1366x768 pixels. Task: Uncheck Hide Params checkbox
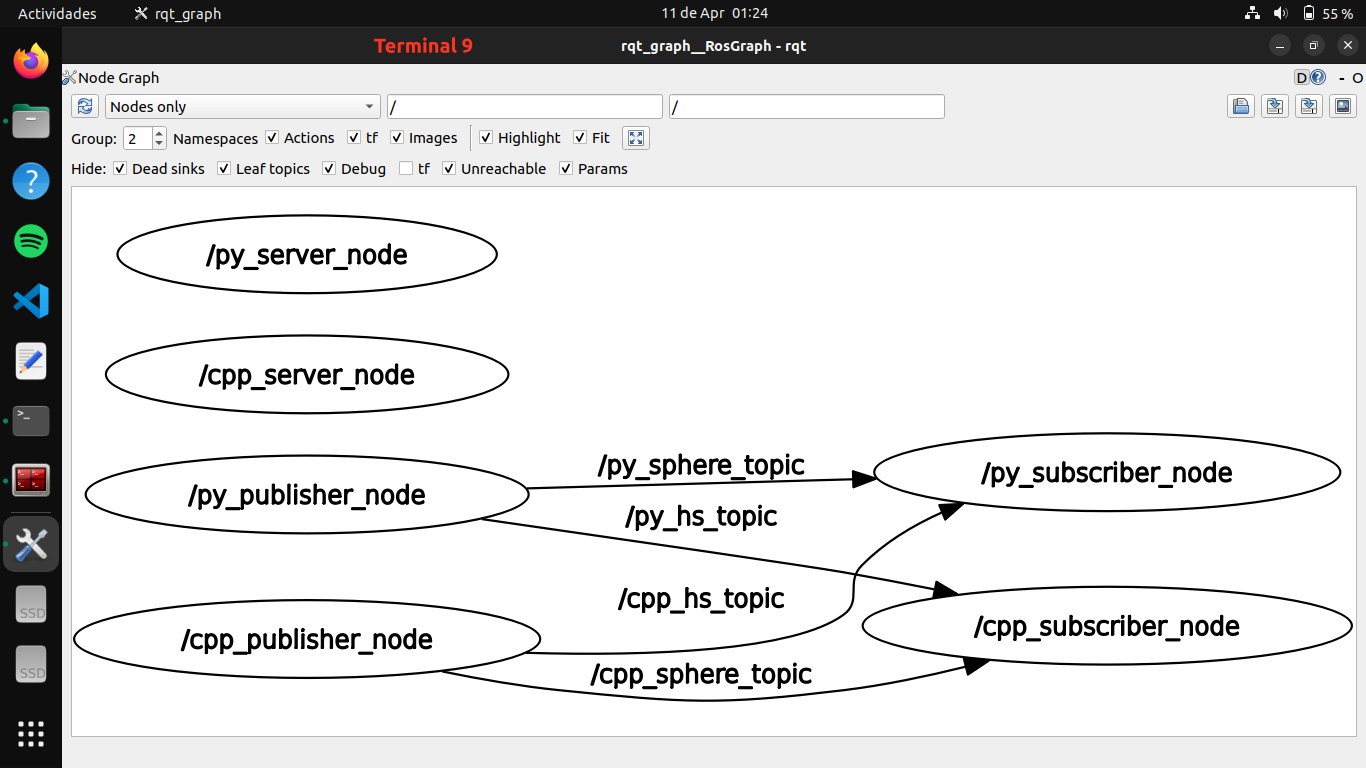[x=566, y=169]
